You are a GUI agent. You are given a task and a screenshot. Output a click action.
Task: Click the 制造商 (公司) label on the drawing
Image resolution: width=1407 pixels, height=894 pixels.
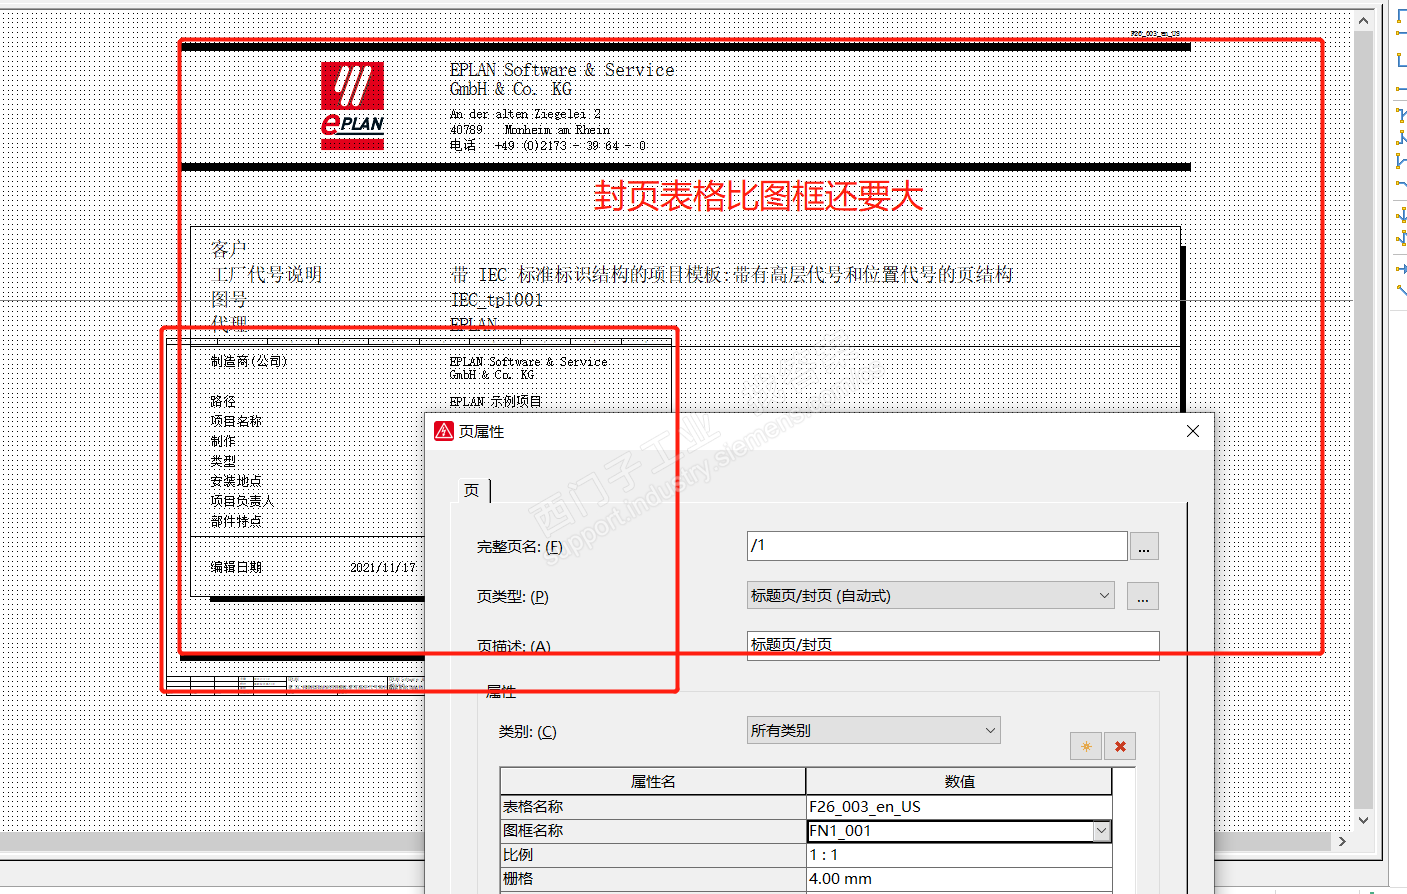[x=249, y=361]
